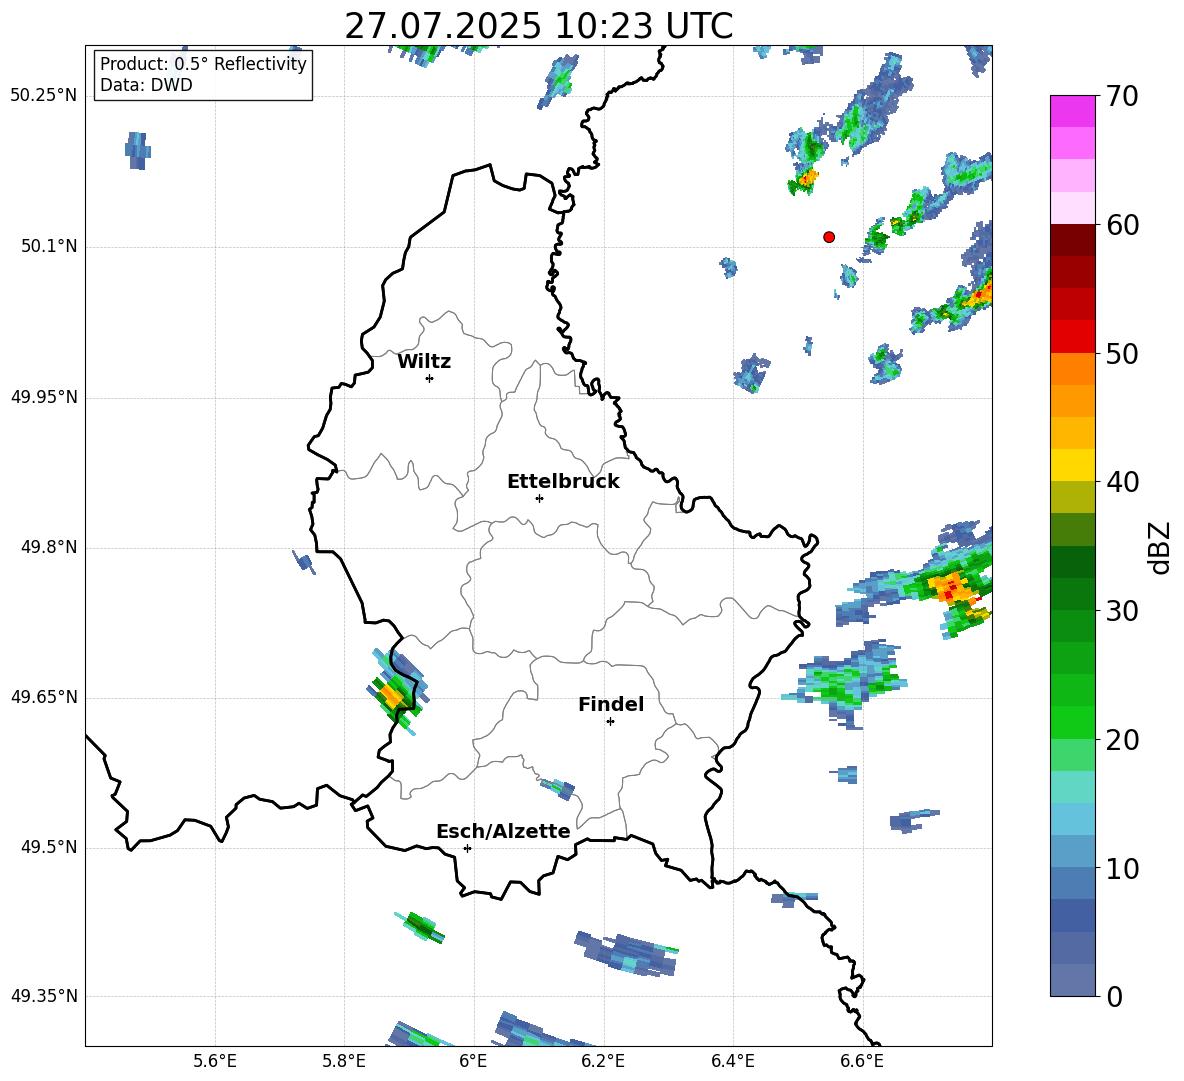The image size is (1184, 1081).
Task: Click the Findel location cross marker
Action: point(610,722)
